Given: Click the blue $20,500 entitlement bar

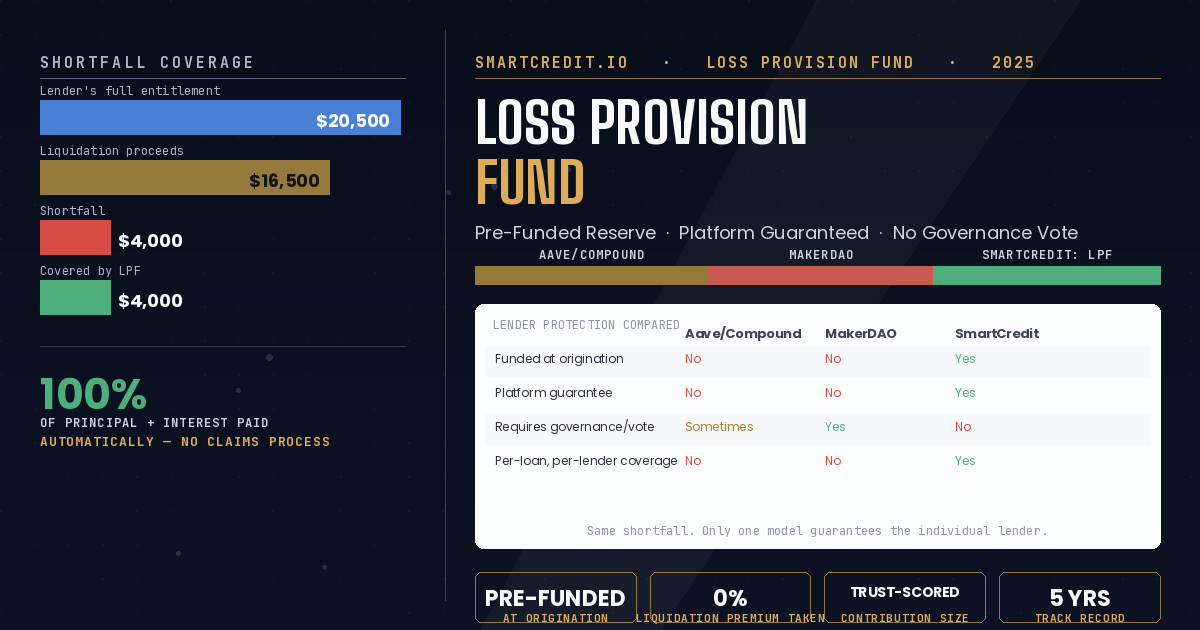Looking at the screenshot, I should [220, 117].
